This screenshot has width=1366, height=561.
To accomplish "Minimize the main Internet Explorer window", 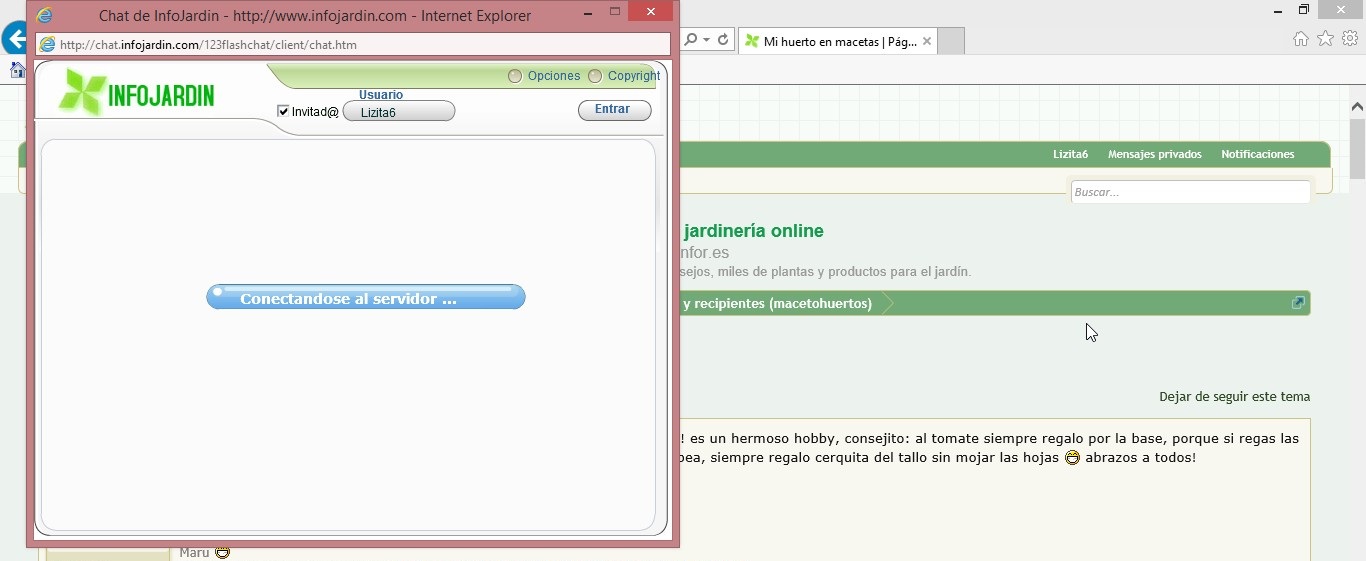I will 1278,10.
